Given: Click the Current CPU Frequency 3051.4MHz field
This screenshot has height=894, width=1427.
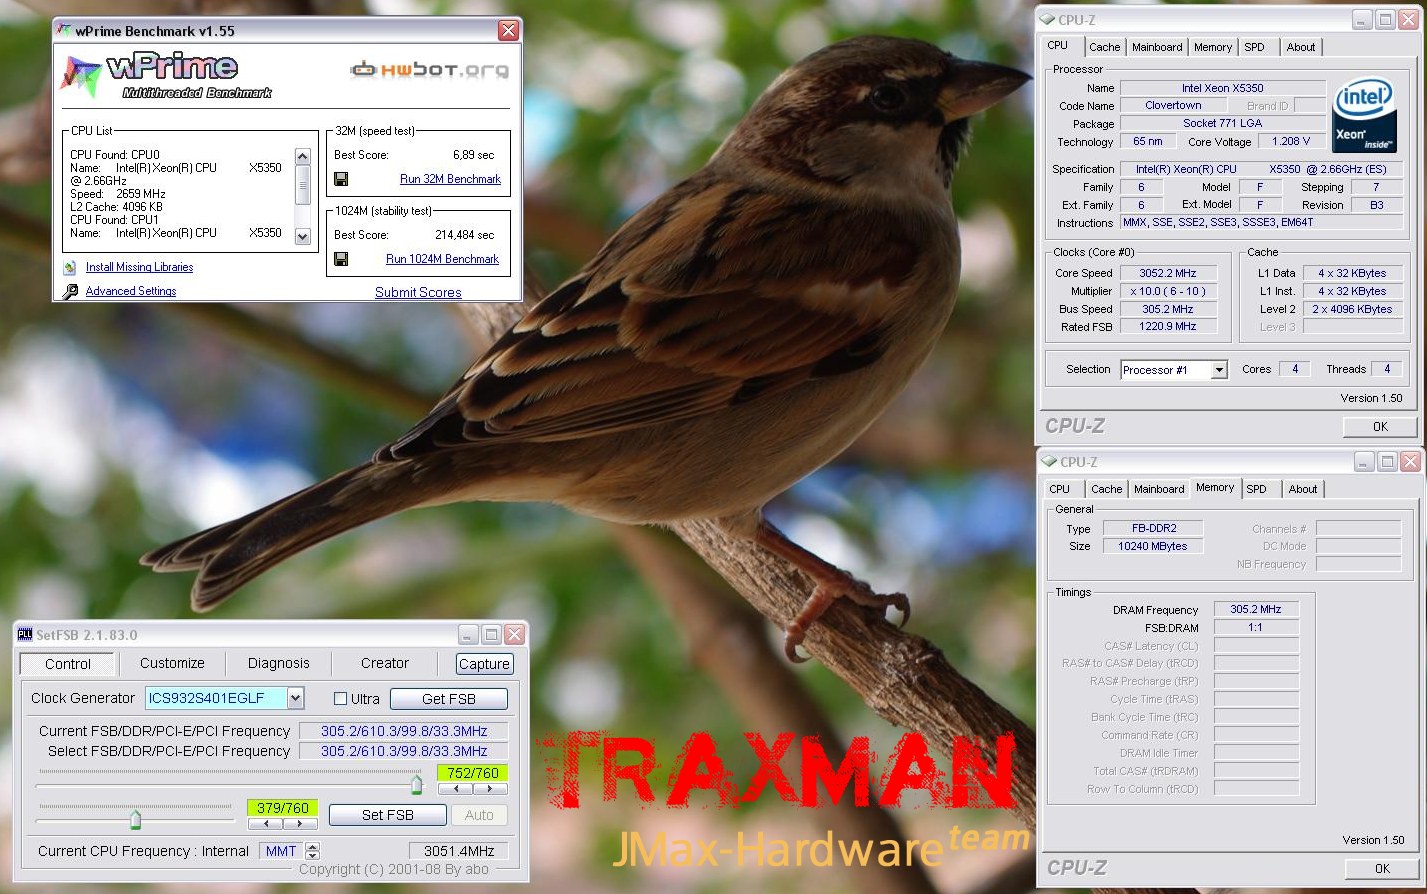Looking at the screenshot, I should 459,851.
